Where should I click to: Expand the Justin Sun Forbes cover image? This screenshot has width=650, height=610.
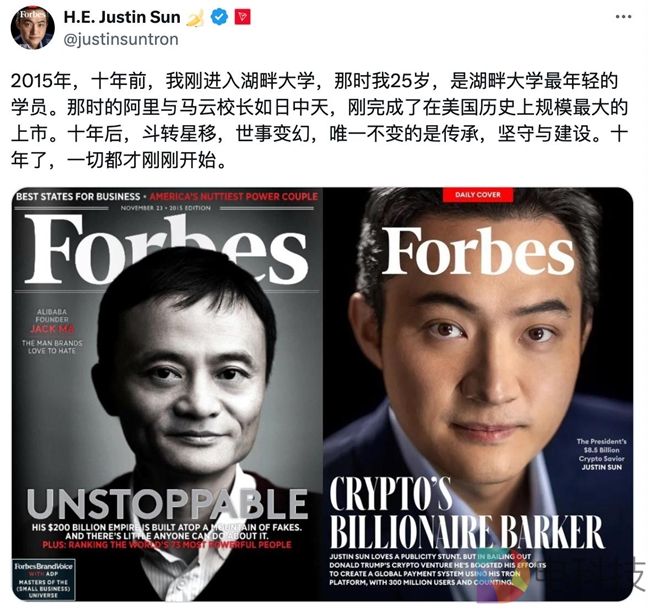coord(478,394)
